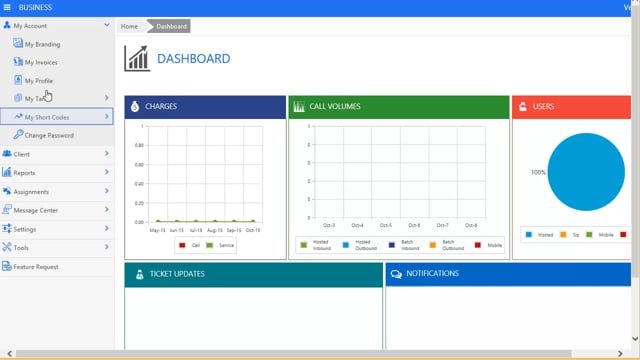Toggle green Service legend swatch in Charges
This screenshot has width=640, height=360.
click(x=210, y=245)
